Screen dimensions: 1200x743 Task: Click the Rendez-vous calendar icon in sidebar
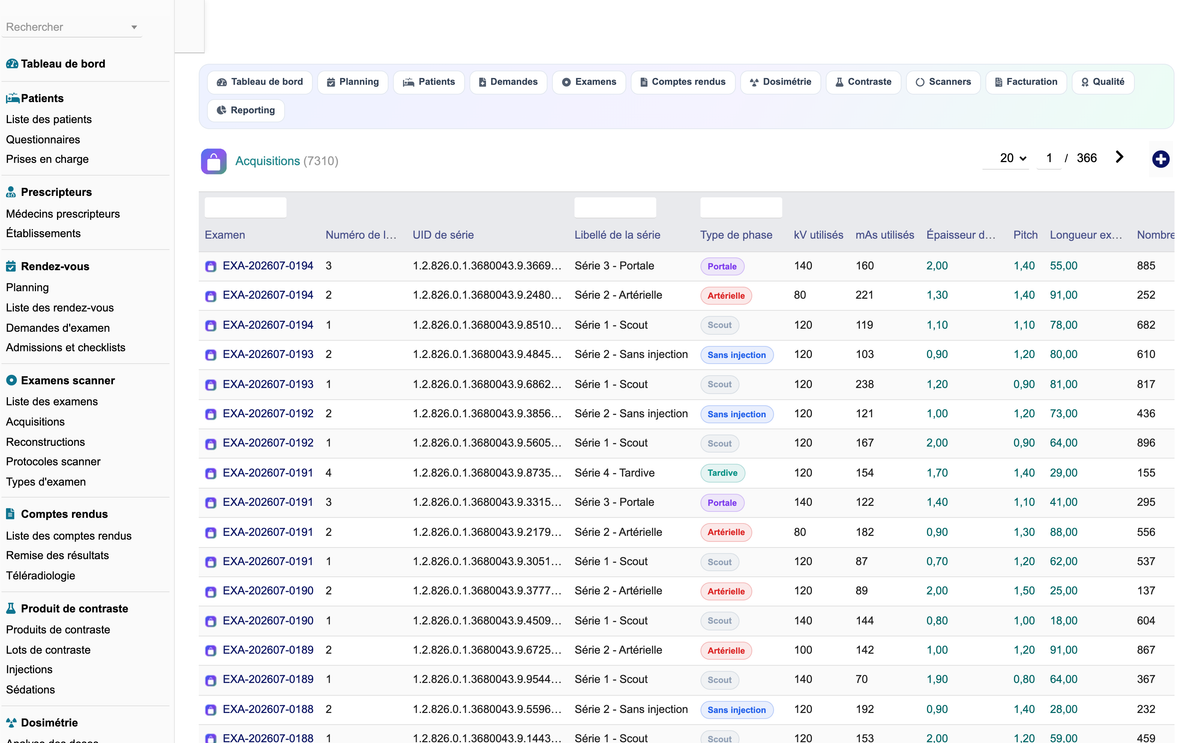[11, 267]
